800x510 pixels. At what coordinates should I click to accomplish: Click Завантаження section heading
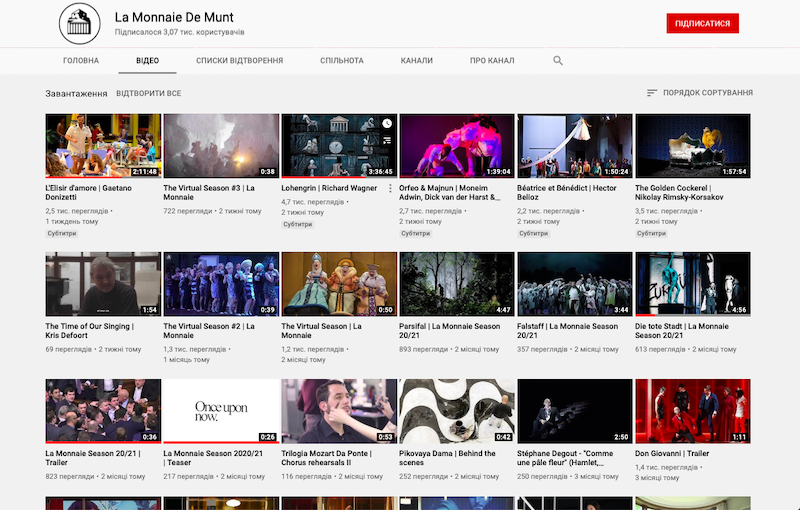click(x=77, y=93)
